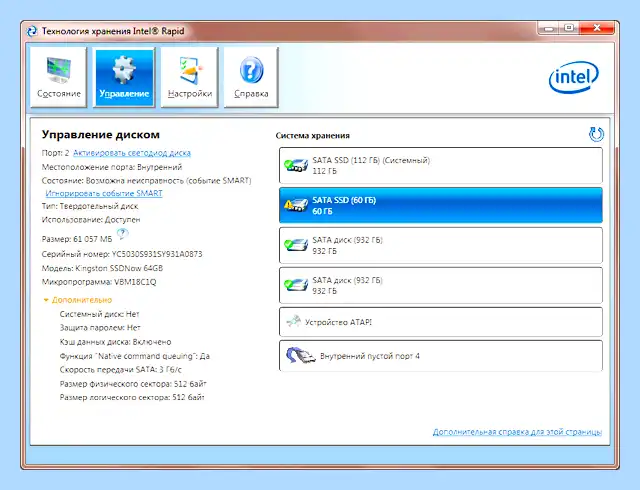Click Скорость передачи SATA: 3 Гб/с
This screenshot has width=640, height=490.
(120, 370)
